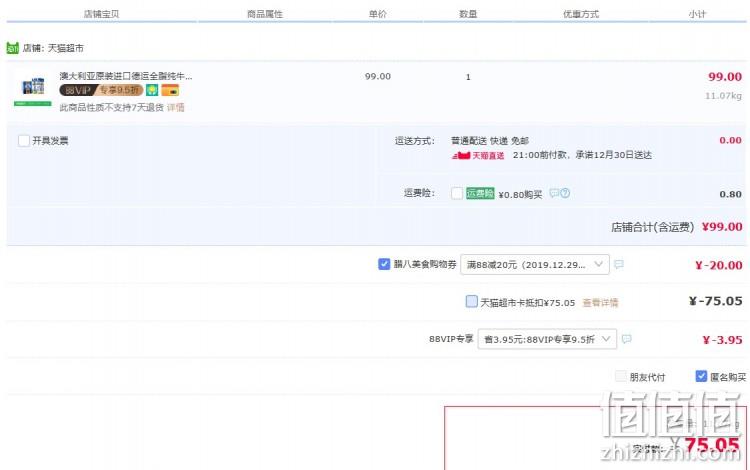
Task: Uncheck the 腊八美食购物券 checkbox
Action: point(384,264)
